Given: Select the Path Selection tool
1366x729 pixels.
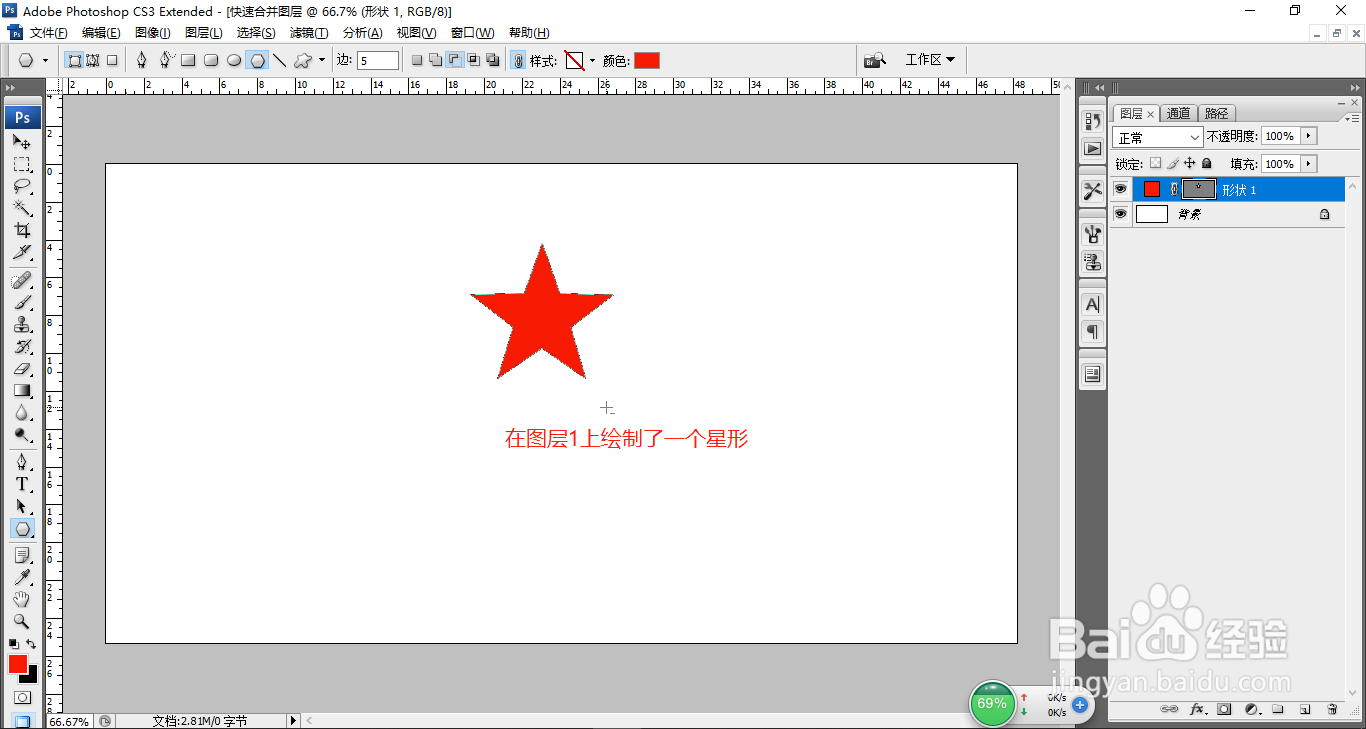Looking at the screenshot, I should click(22, 506).
